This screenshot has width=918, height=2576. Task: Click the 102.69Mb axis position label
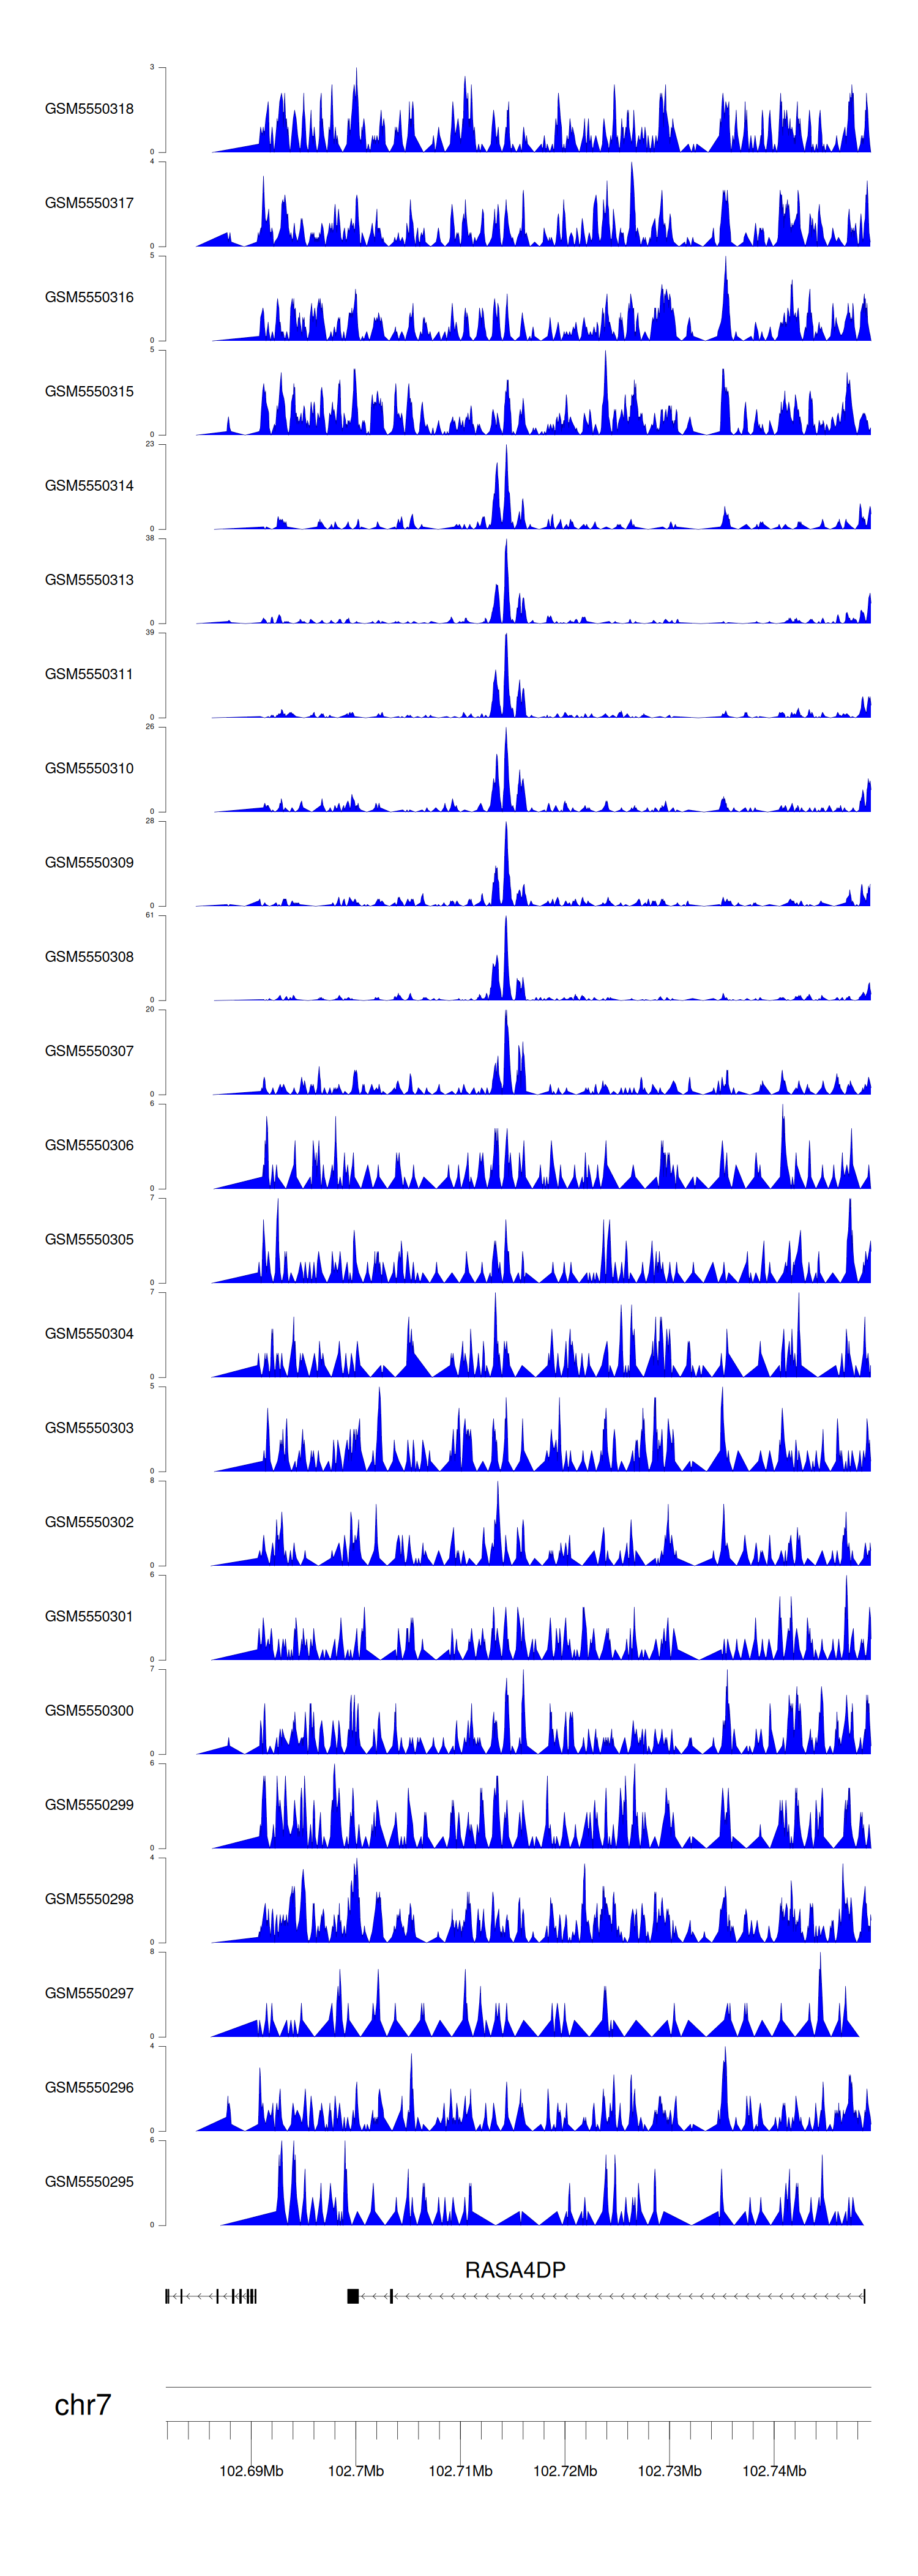coord(251,2471)
